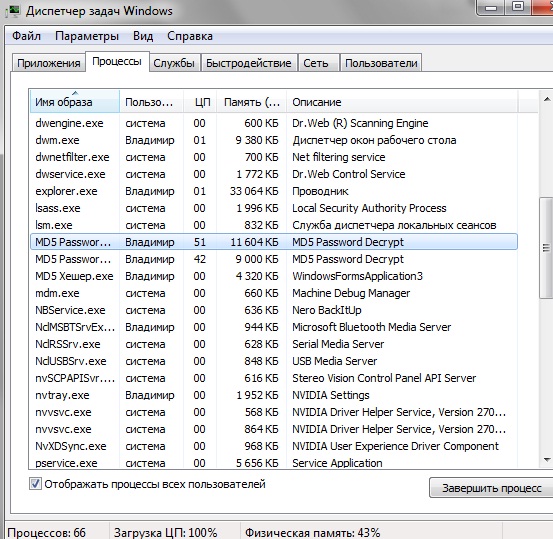Viewport: 553px width, 539px height.
Task: Click the vertical scrollbar thumb
Action: coord(546,248)
